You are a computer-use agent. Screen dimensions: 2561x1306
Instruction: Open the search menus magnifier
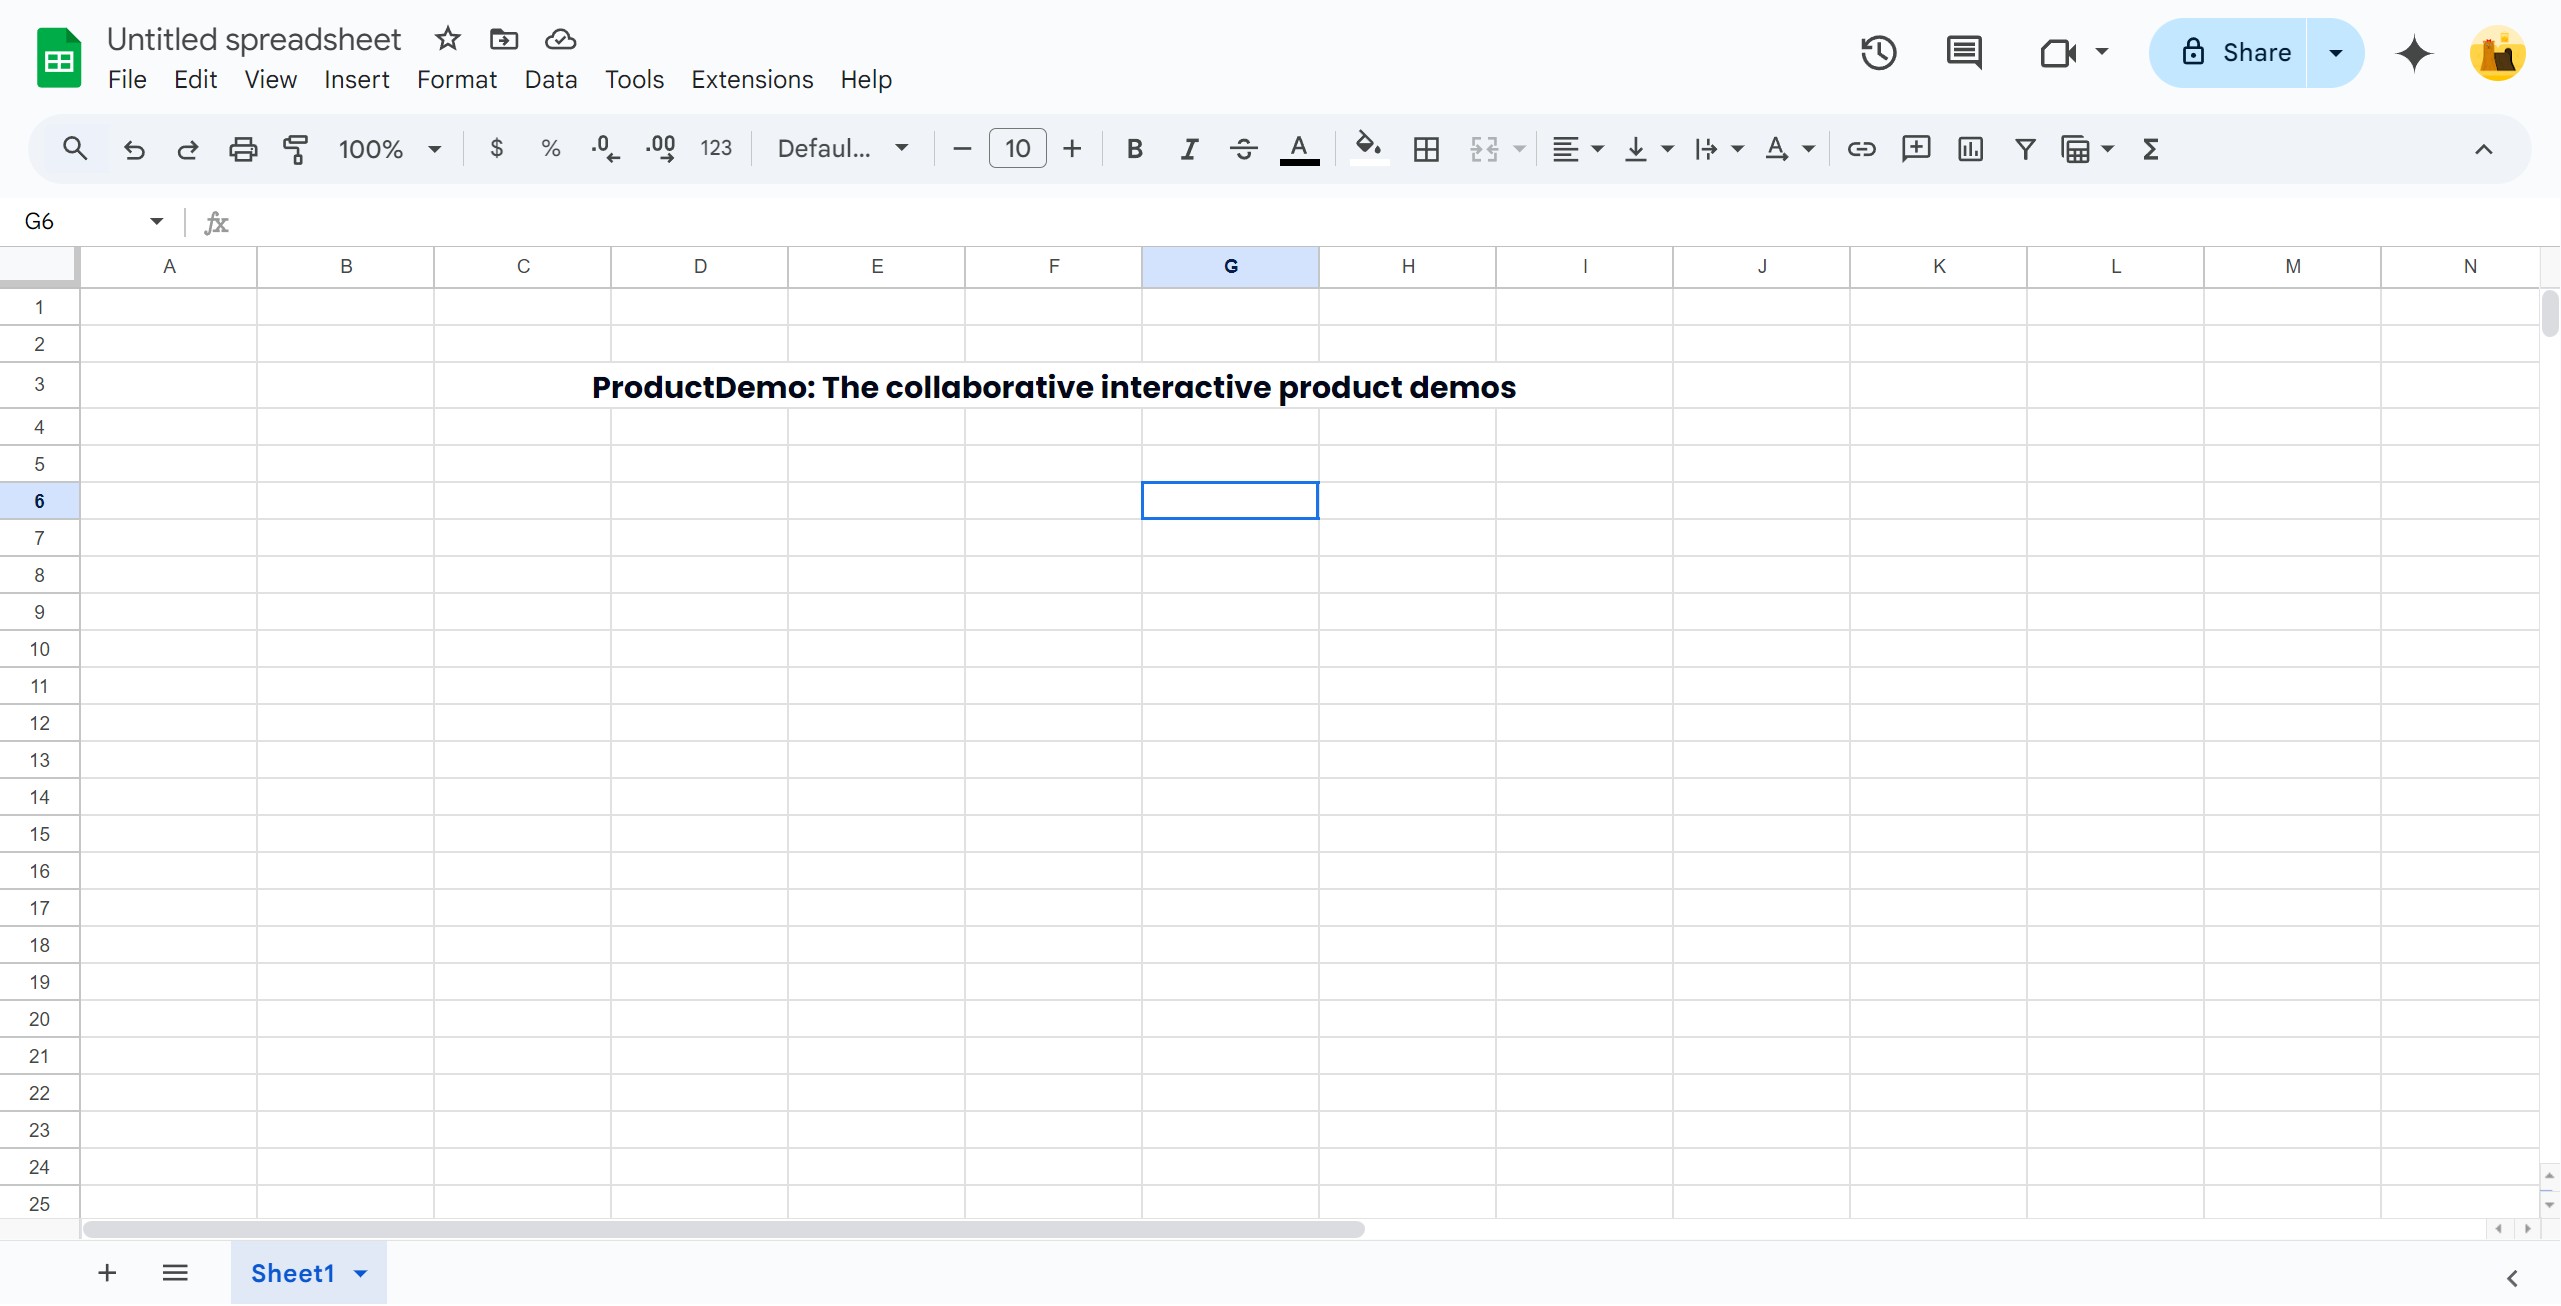click(74, 149)
